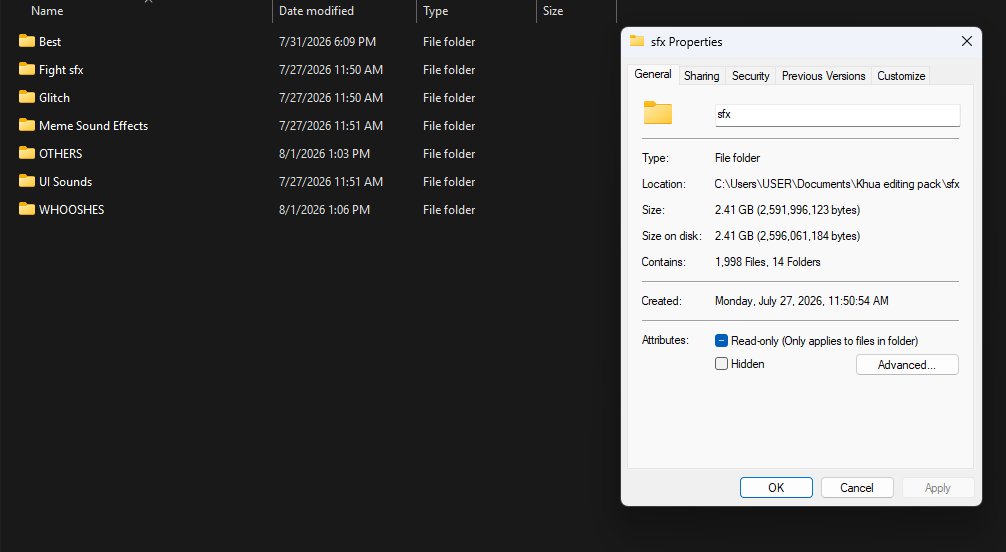The height and width of the screenshot is (552, 1006).
Task: Click the Created date value
Action: tap(801, 300)
